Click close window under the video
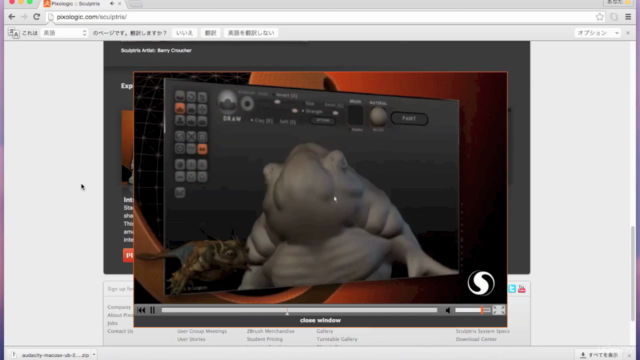This screenshot has width=640, height=360. (320, 320)
